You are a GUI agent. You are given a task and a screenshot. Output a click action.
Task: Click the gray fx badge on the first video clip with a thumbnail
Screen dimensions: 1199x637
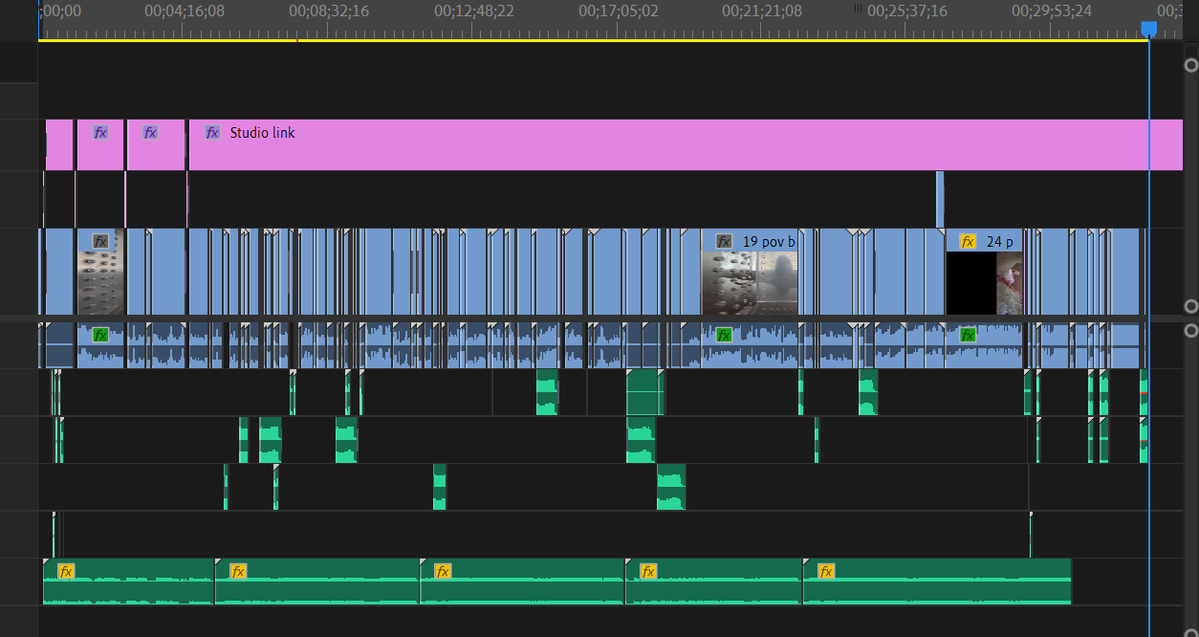(100, 242)
